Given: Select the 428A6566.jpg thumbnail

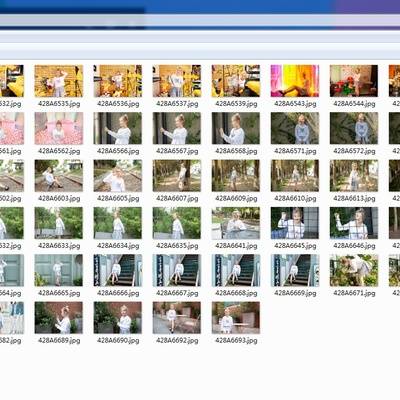Looking at the screenshot, I should pyautogui.click(x=118, y=128).
